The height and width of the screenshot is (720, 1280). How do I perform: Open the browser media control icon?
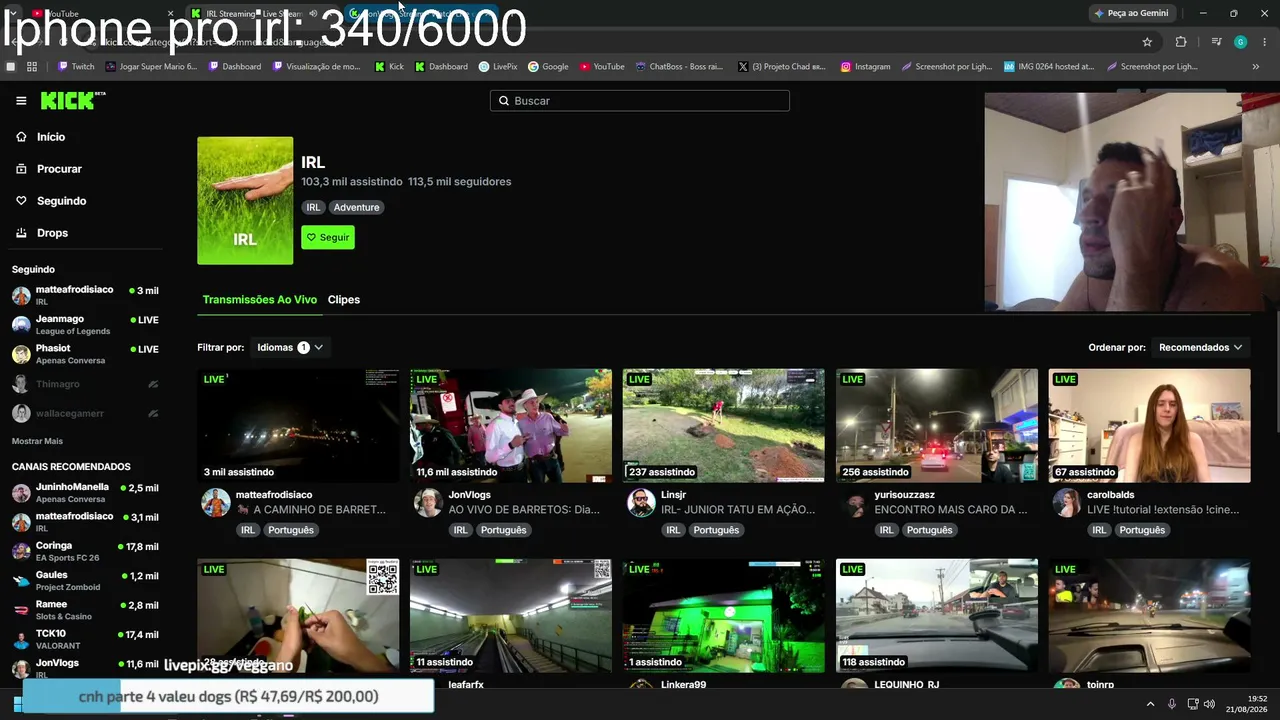(1216, 42)
